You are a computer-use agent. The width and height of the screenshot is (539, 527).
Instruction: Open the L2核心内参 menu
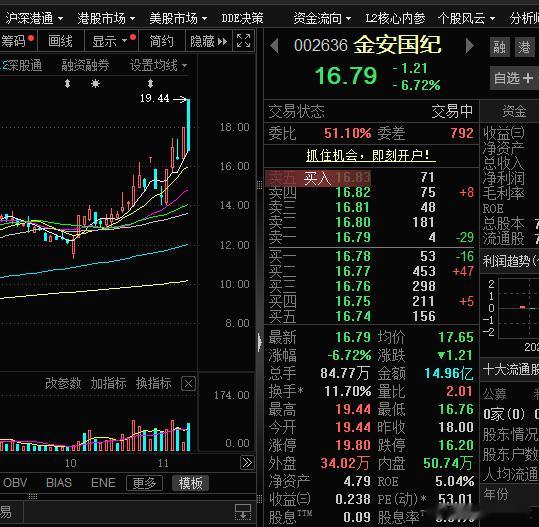coord(395,18)
